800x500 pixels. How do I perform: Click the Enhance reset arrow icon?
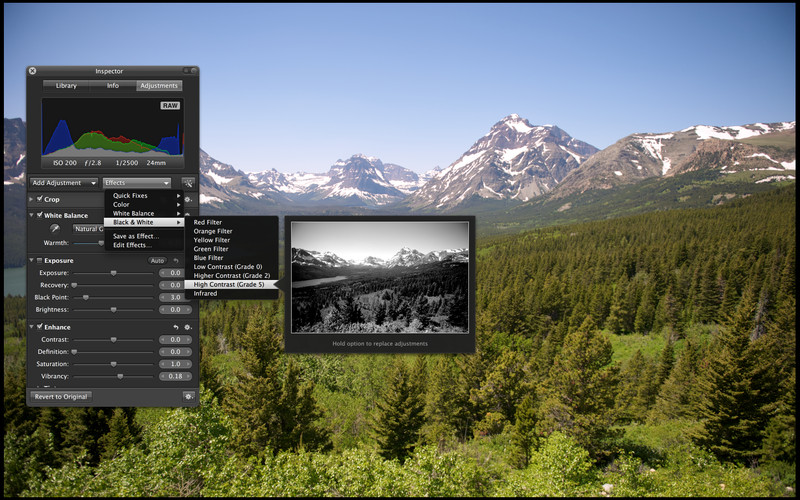[176, 327]
